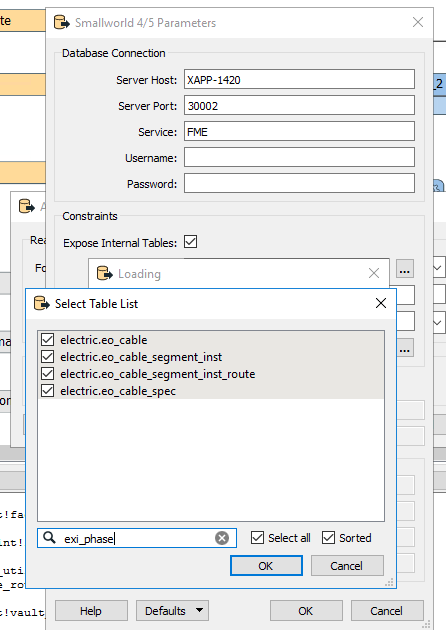Click the Username field

coord(299,158)
